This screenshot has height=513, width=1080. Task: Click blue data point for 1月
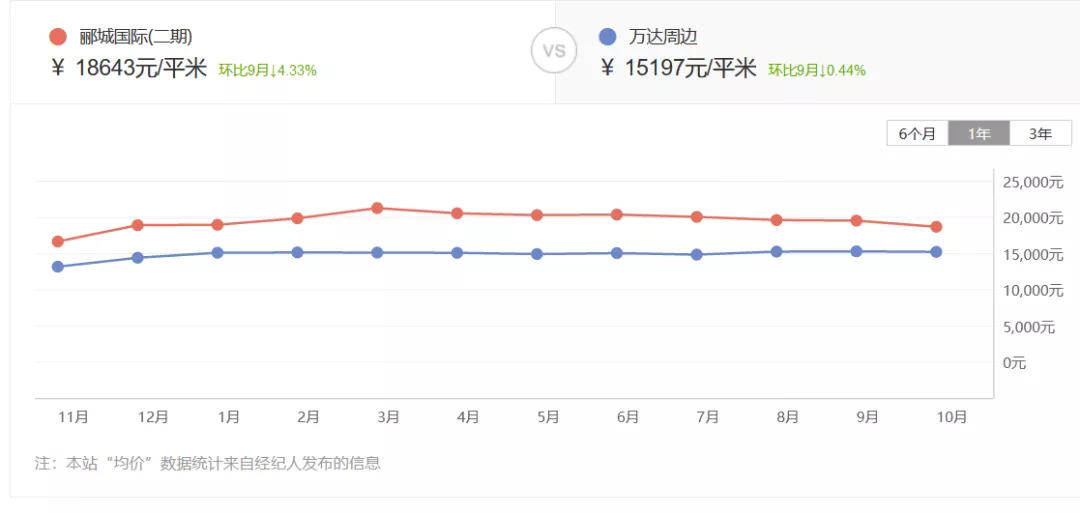coord(217,253)
